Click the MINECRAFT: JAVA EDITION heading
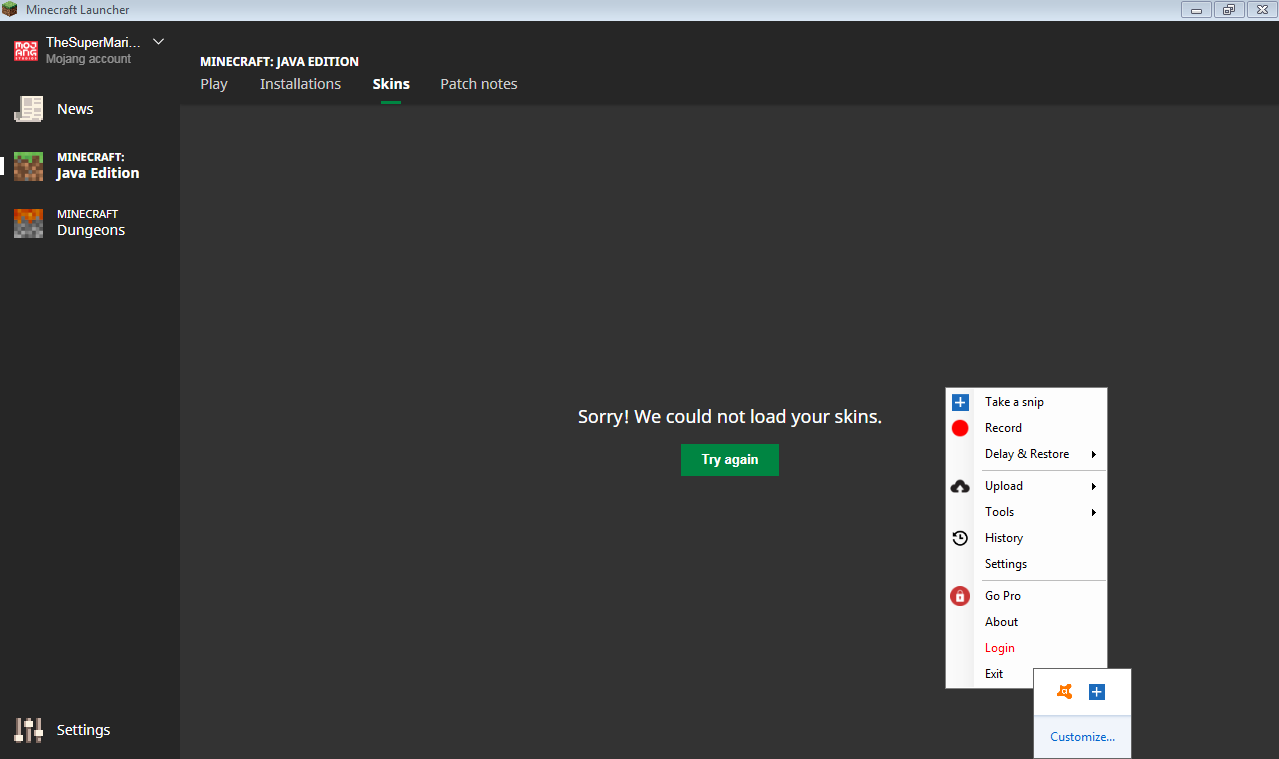Image resolution: width=1279 pixels, height=759 pixels. (279, 62)
